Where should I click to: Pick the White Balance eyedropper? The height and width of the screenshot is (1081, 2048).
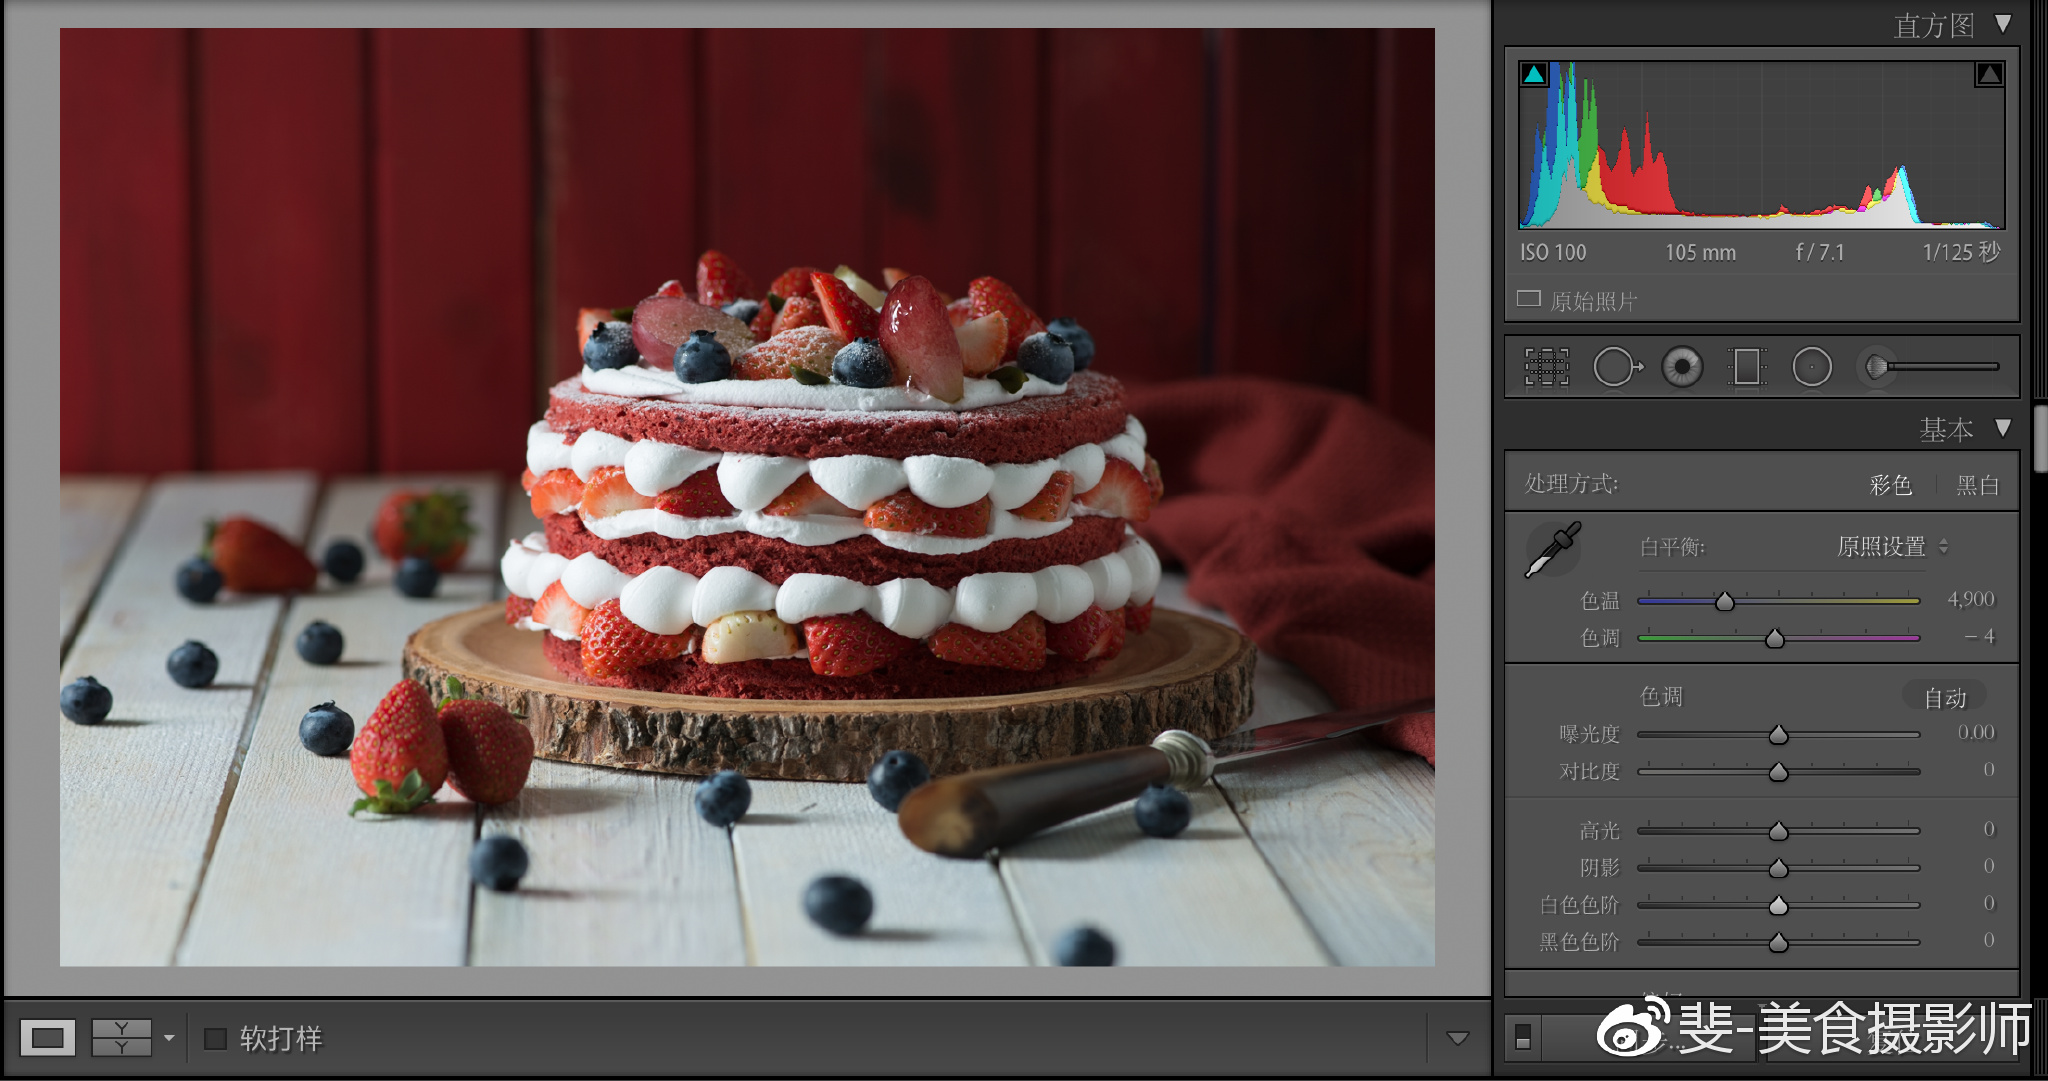(1552, 549)
